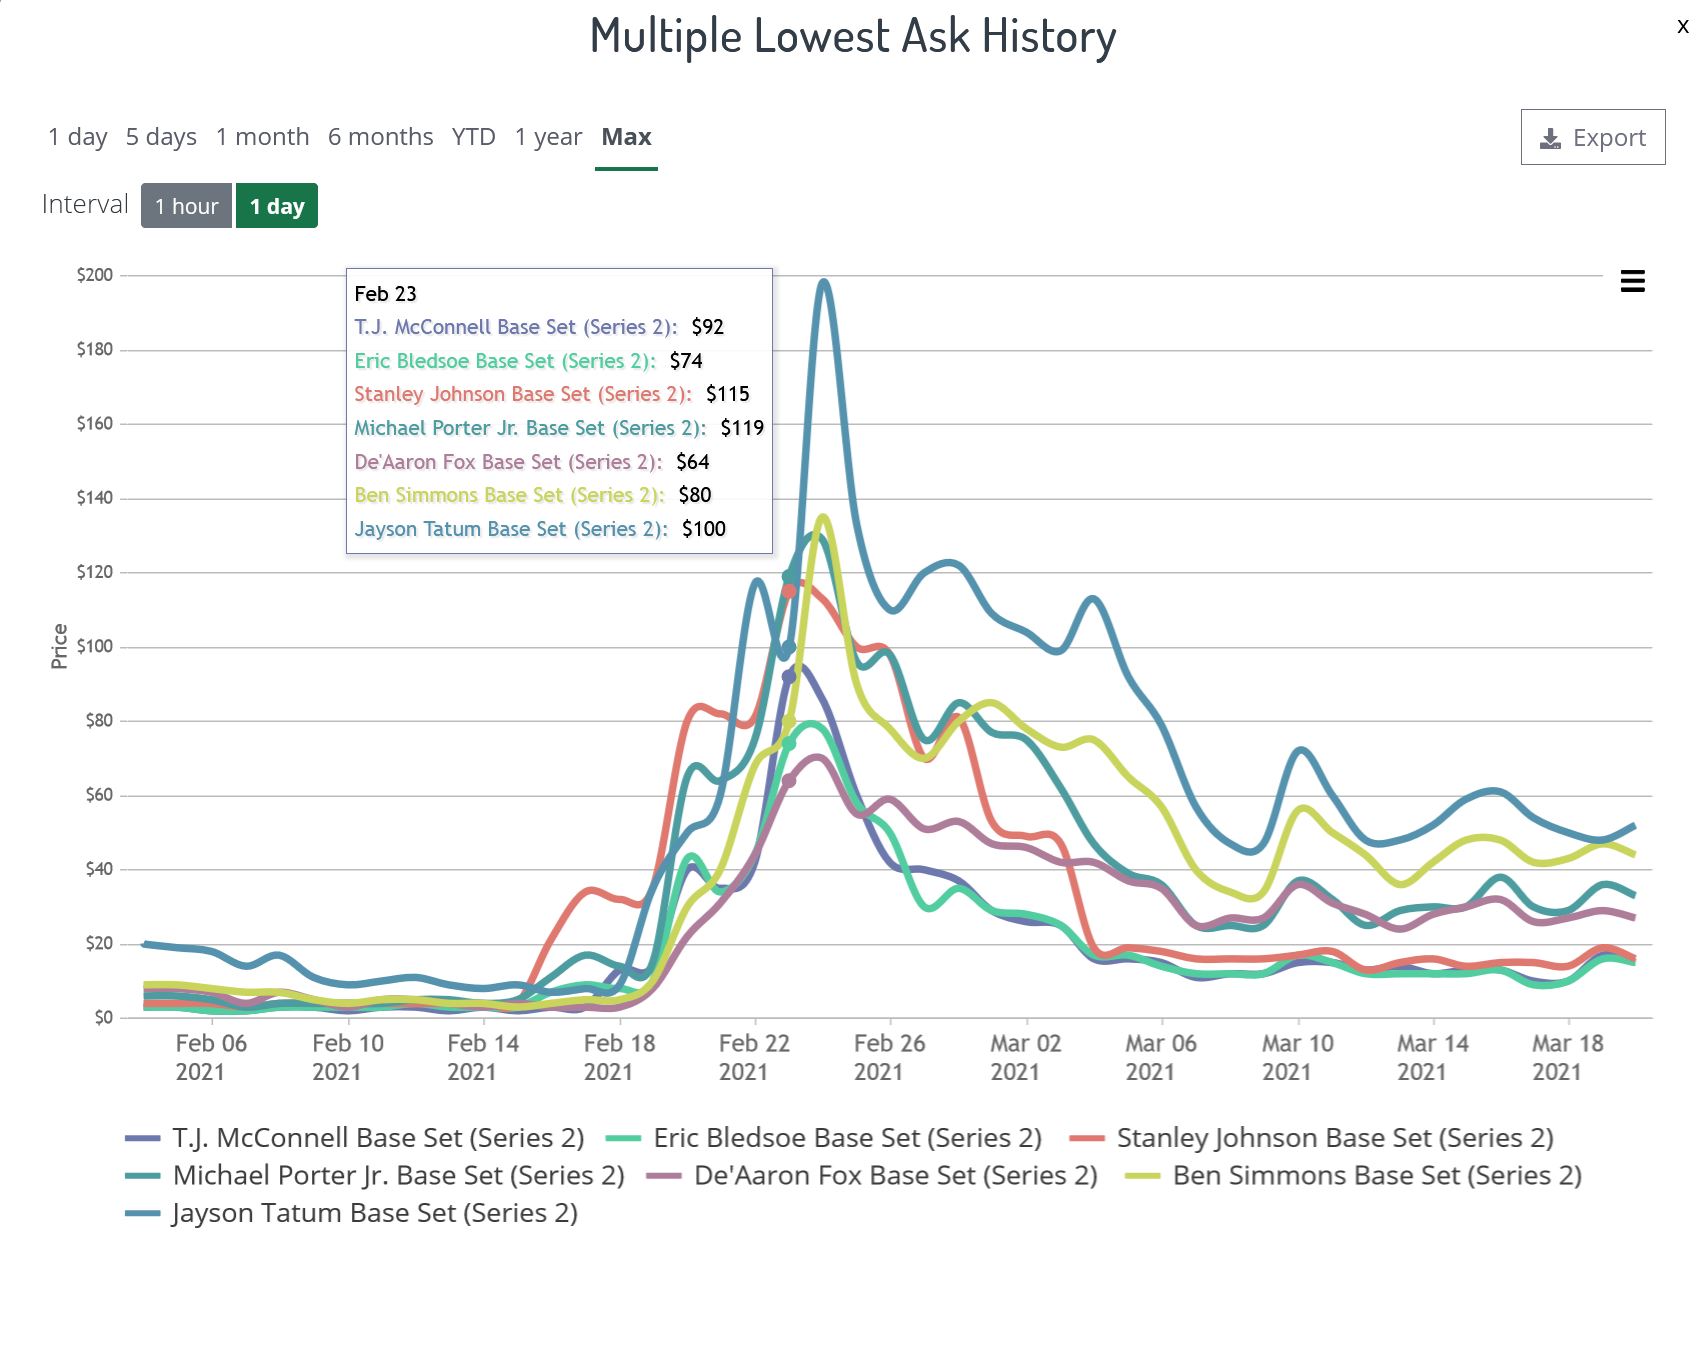The image size is (1705, 1357).
Task: Toggle Eric Bledsoe series in legend
Action: click(824, 1138)
